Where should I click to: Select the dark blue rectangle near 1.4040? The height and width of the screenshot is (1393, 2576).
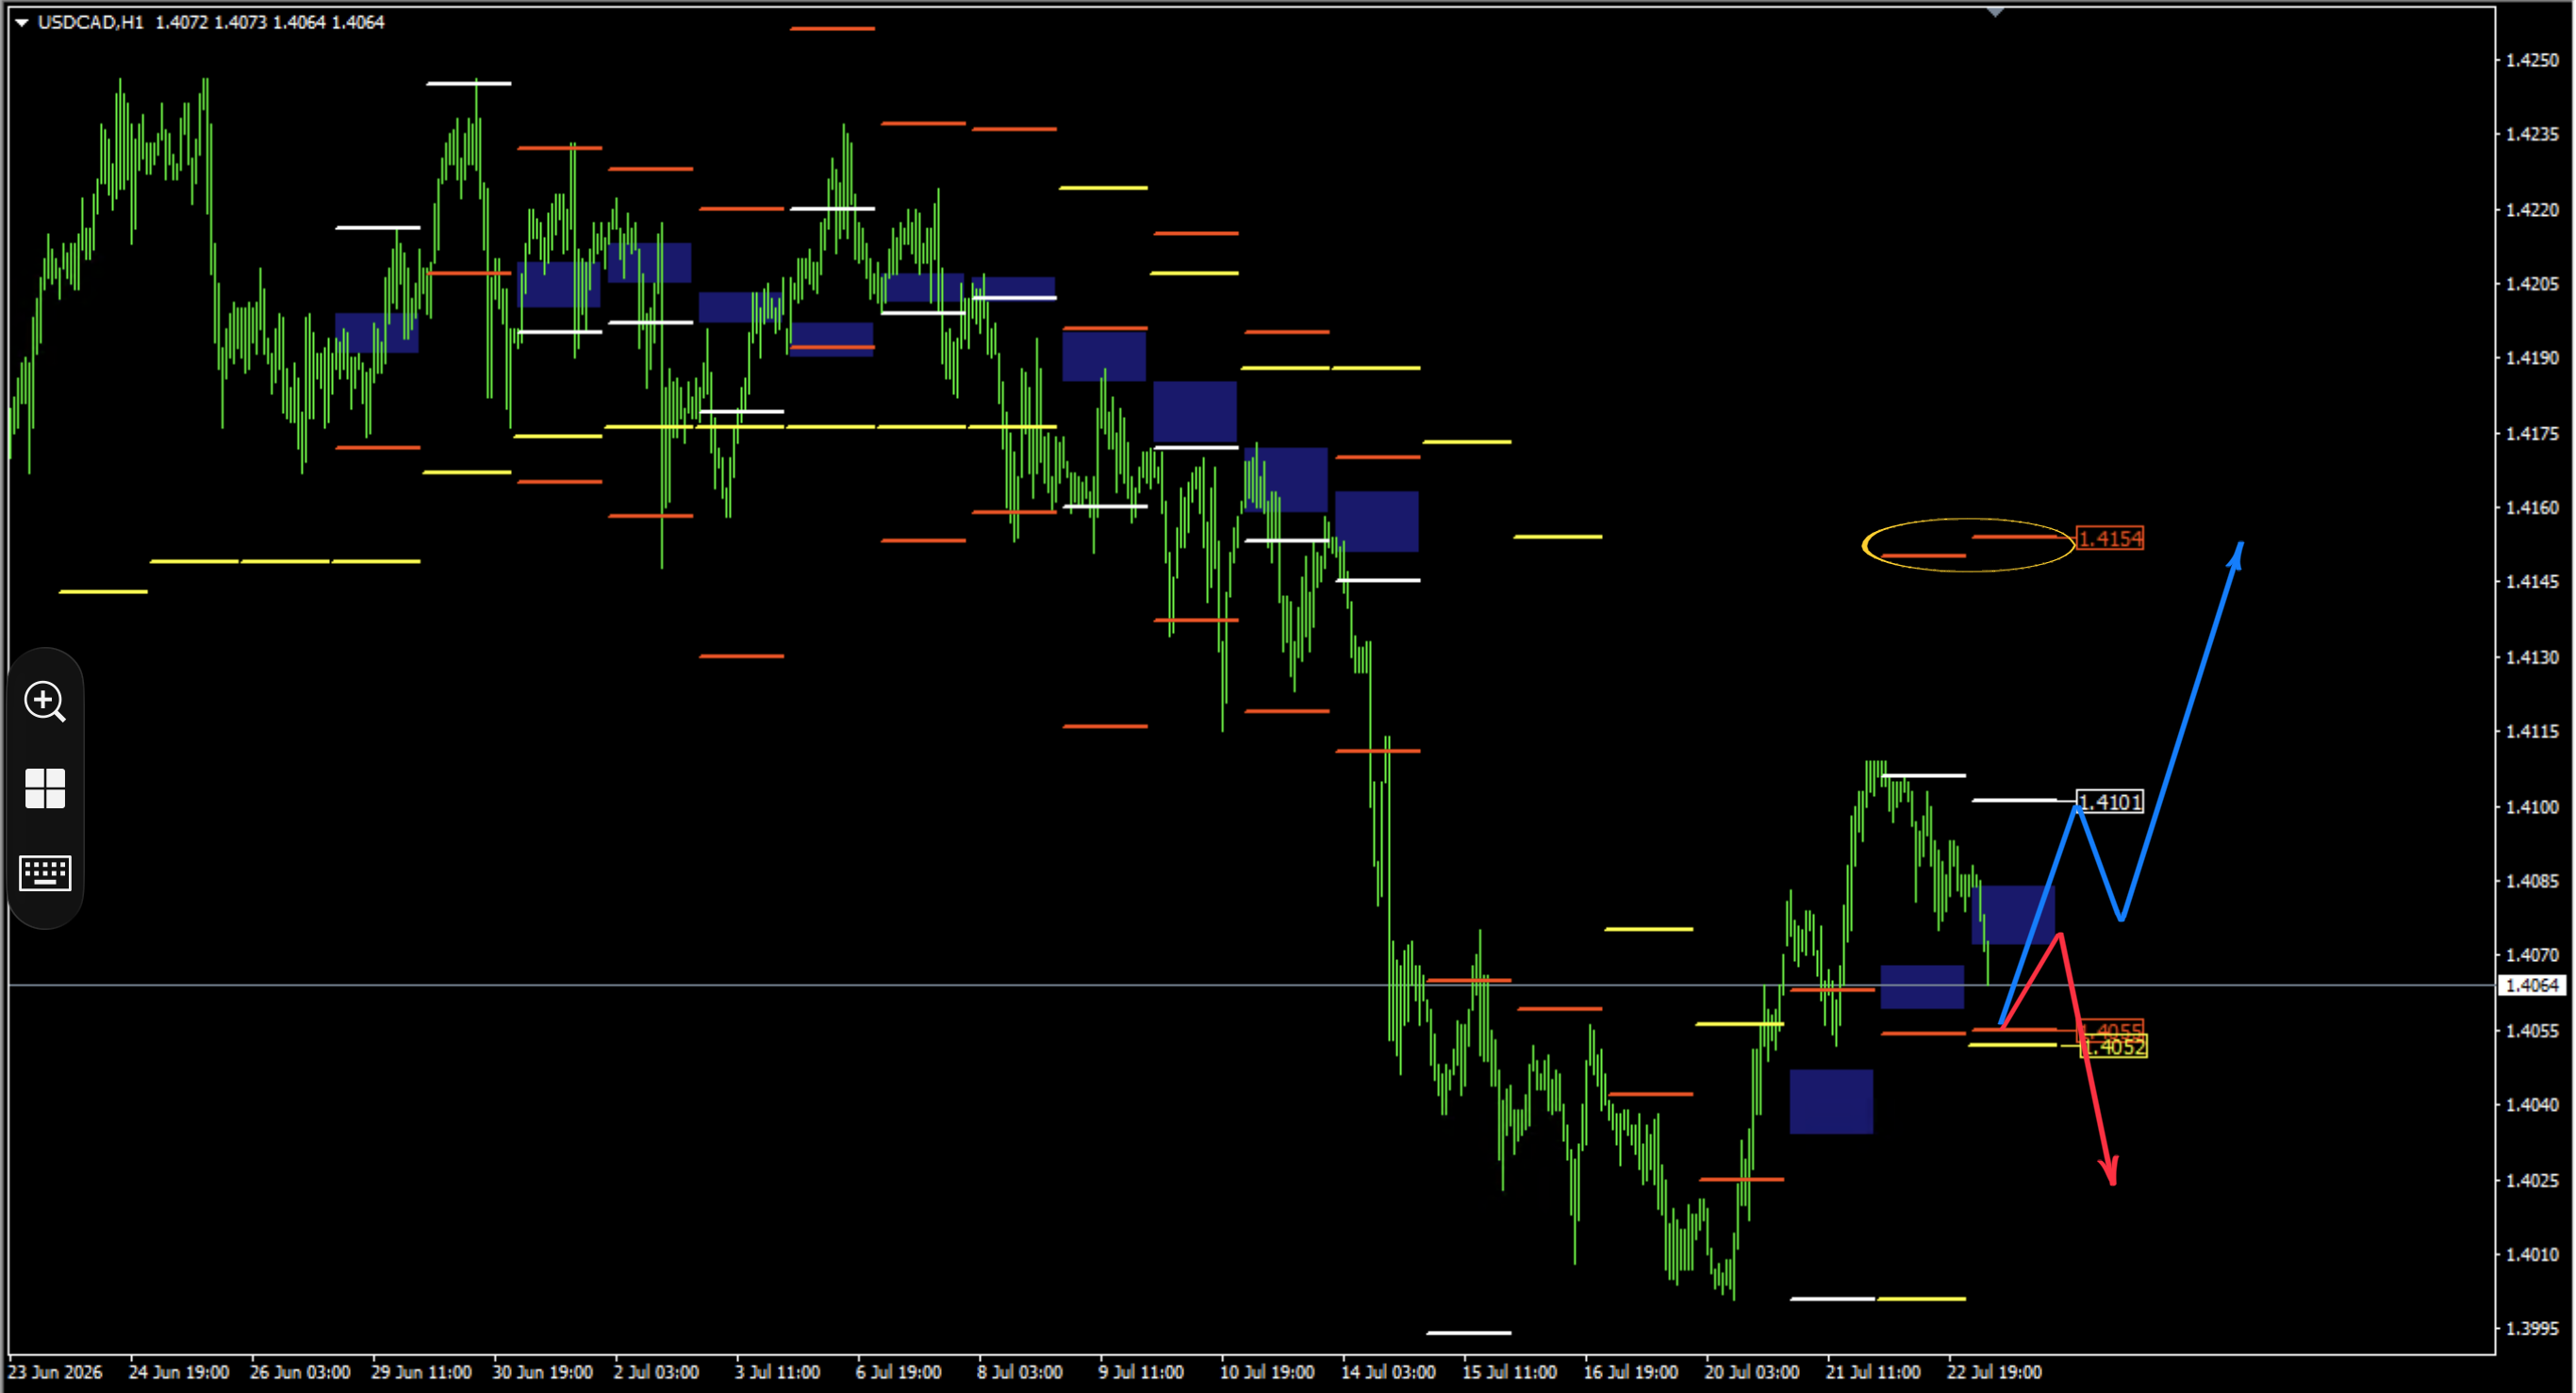(x=1831, y=1102)
